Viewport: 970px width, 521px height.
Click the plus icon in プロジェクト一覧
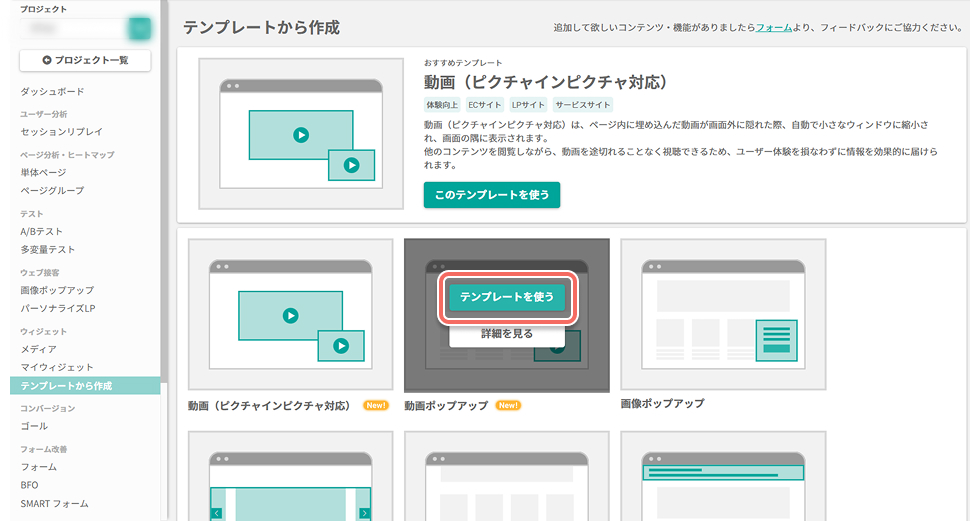coord(46,60)
